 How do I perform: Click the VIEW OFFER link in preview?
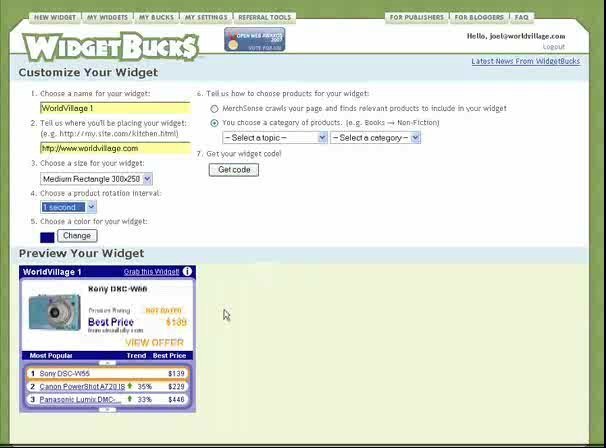[154, 343]
